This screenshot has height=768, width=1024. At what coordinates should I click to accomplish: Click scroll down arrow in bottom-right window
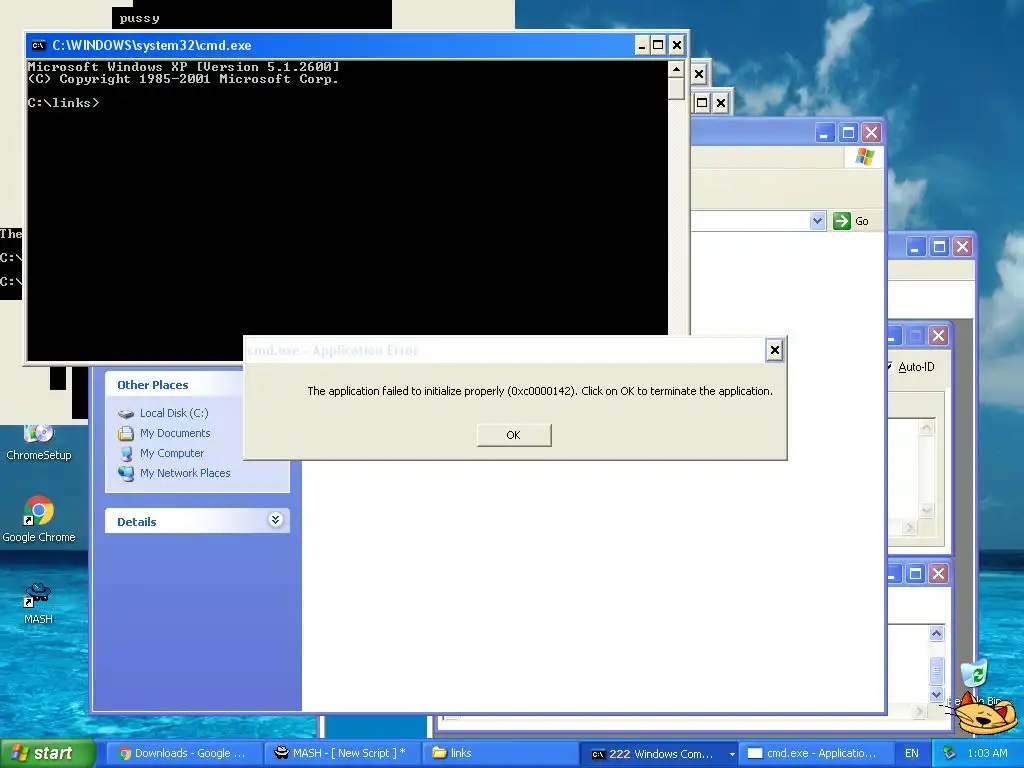pyautogui.click(x=936, y=694)
